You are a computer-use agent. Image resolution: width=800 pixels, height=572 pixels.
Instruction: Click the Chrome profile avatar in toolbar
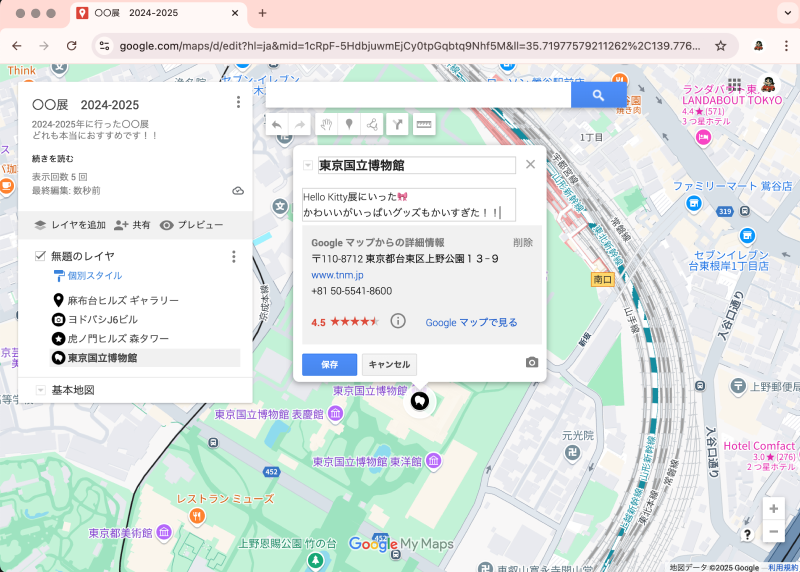[759, 46]
